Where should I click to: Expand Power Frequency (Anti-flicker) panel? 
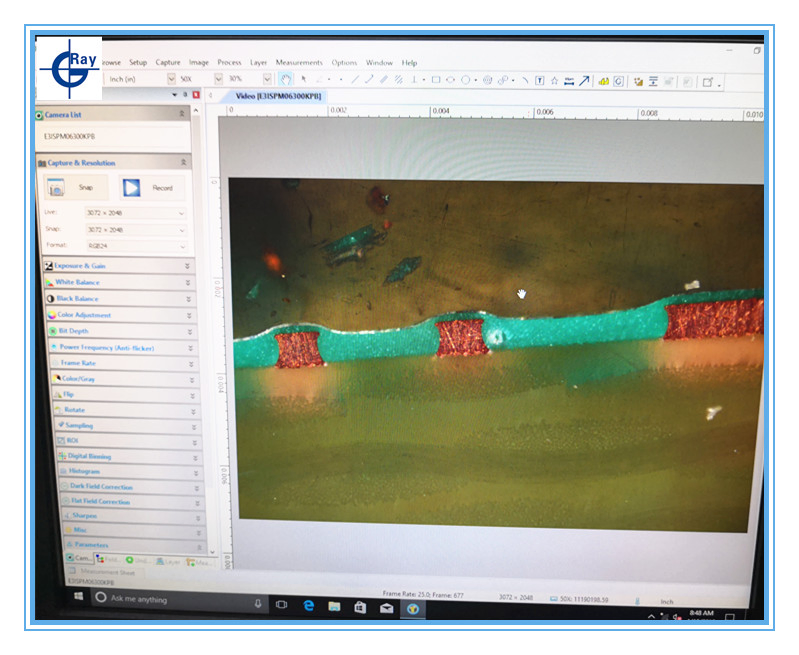point(123,348)
